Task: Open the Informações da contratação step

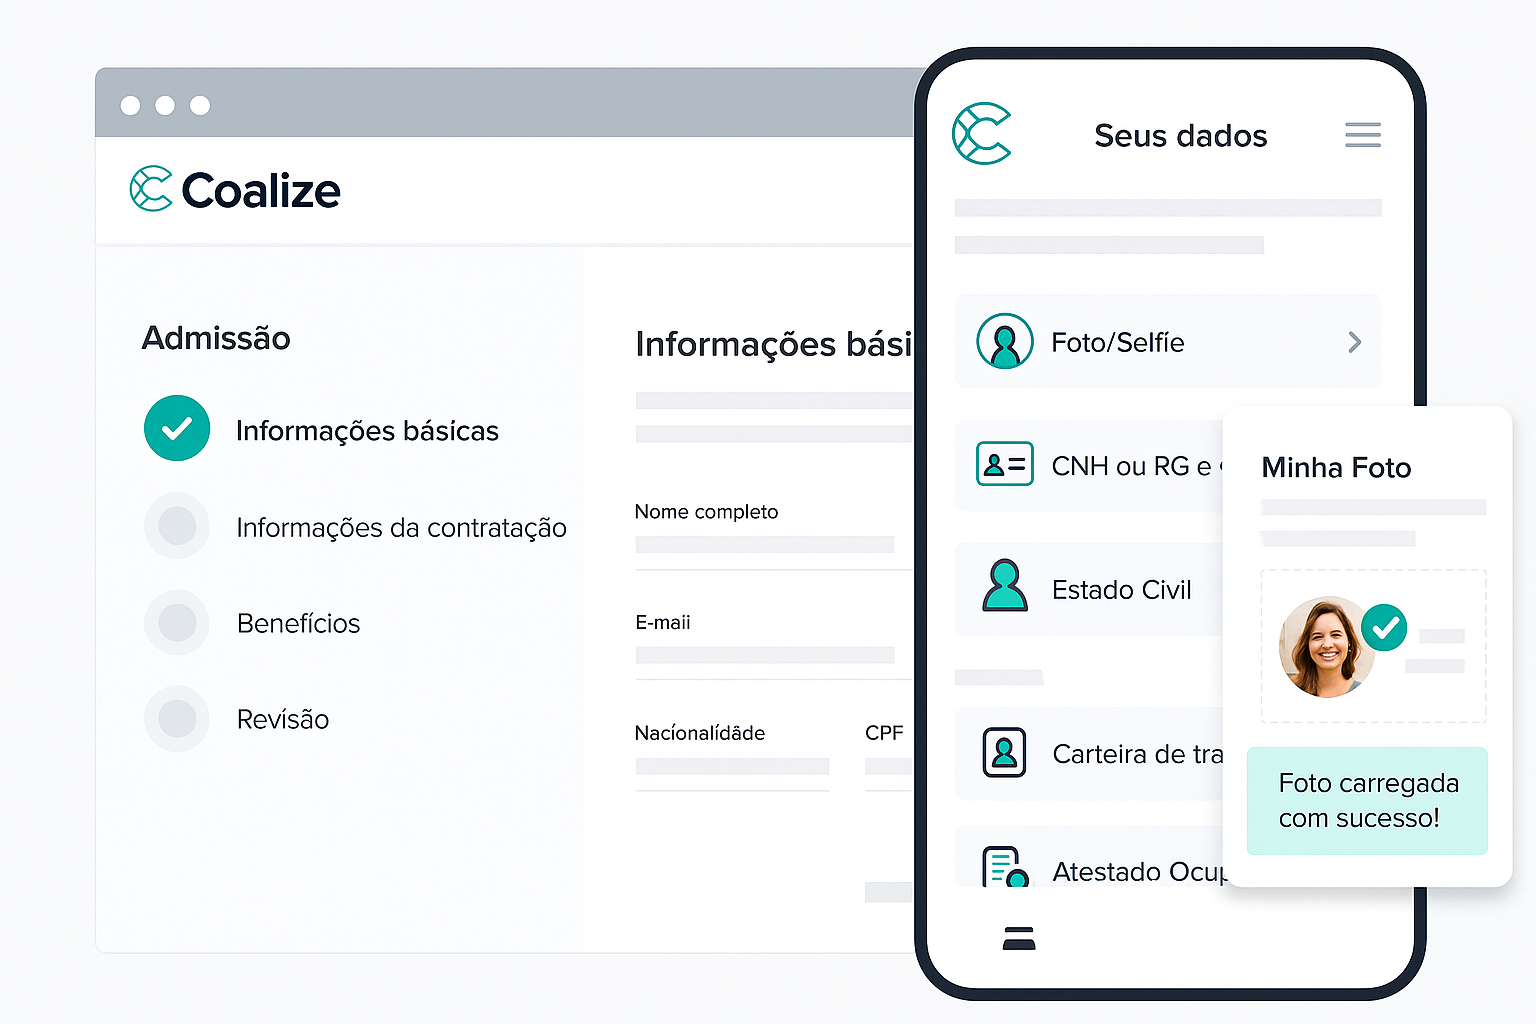Action: [x=401, y=527]
